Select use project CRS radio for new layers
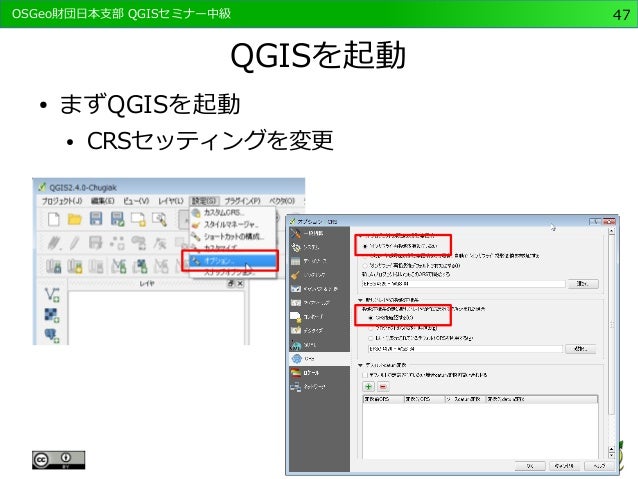638x479 pixels. (x=370, y=328)
